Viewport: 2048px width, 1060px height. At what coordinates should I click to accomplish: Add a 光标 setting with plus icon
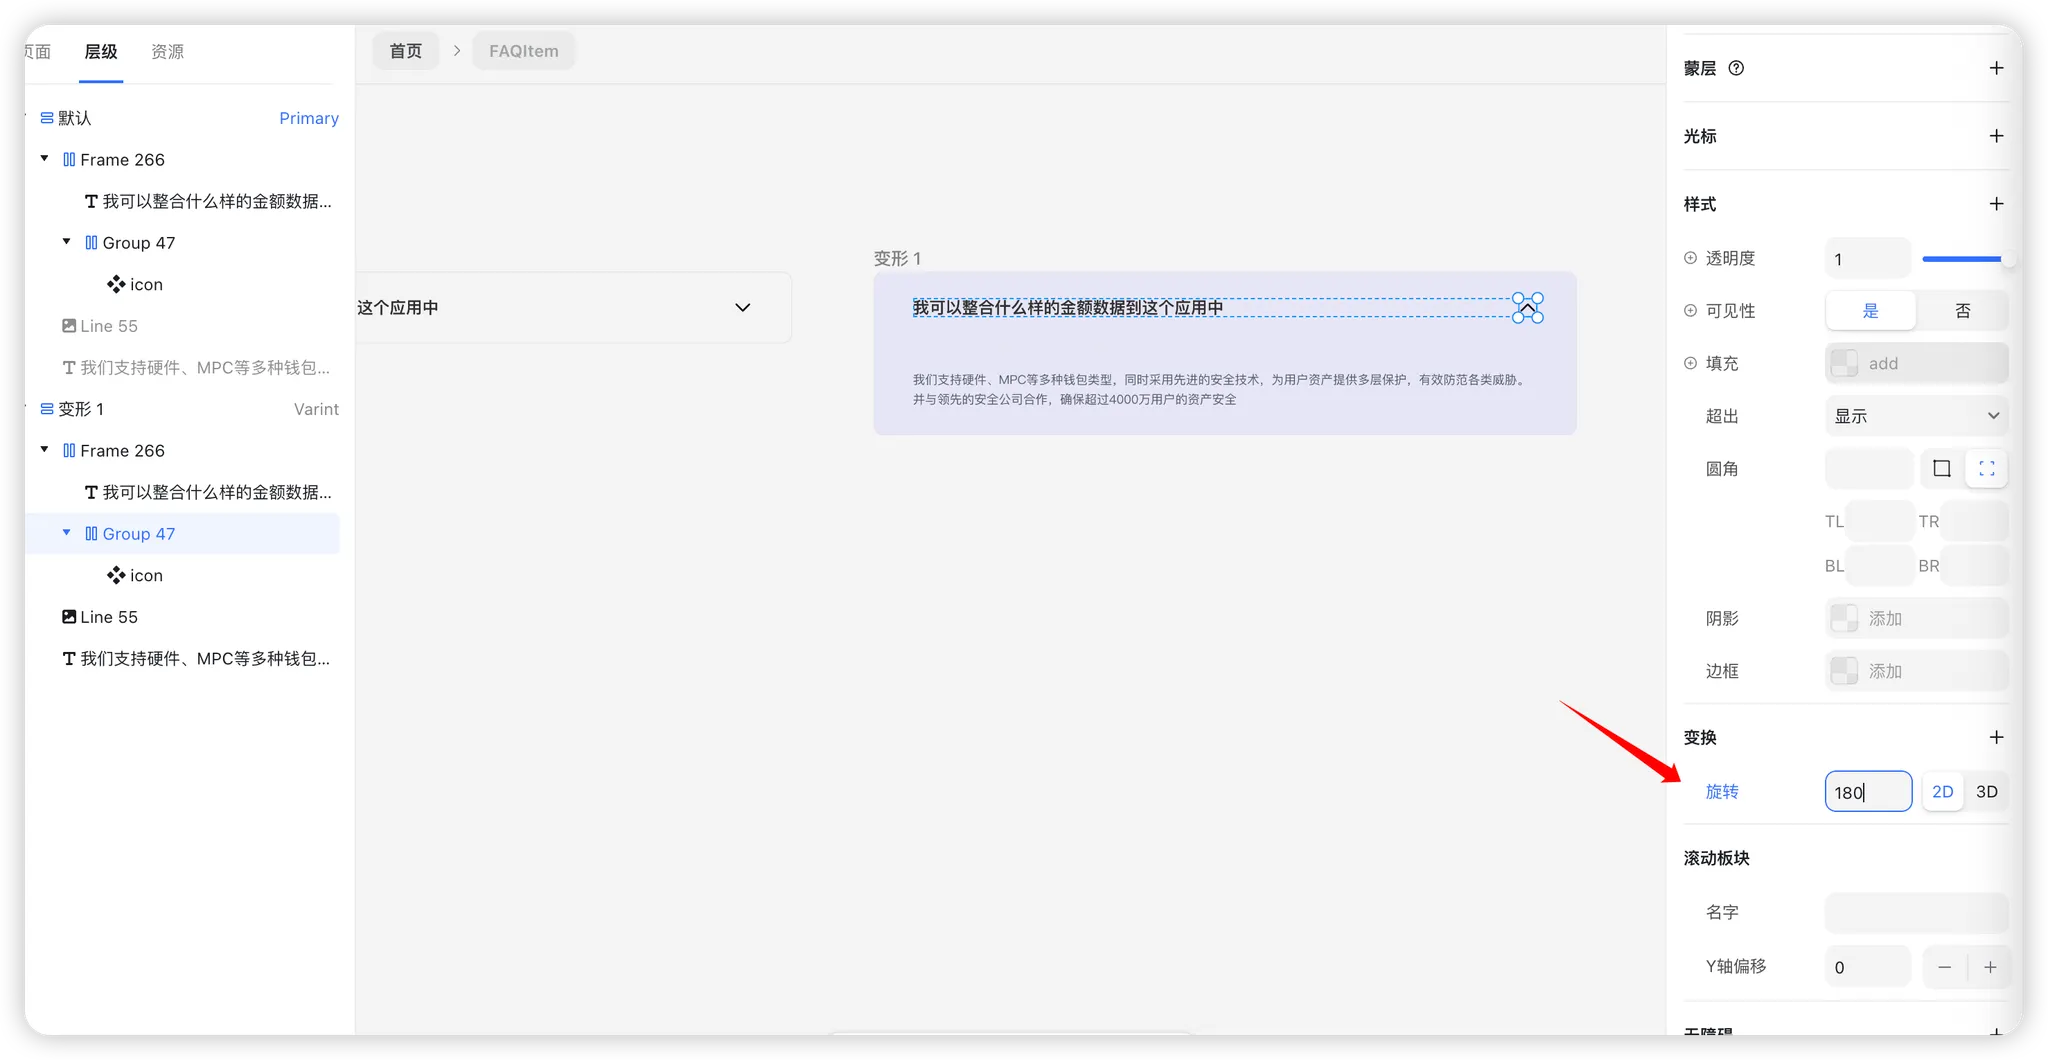[x=1996, y=136]
